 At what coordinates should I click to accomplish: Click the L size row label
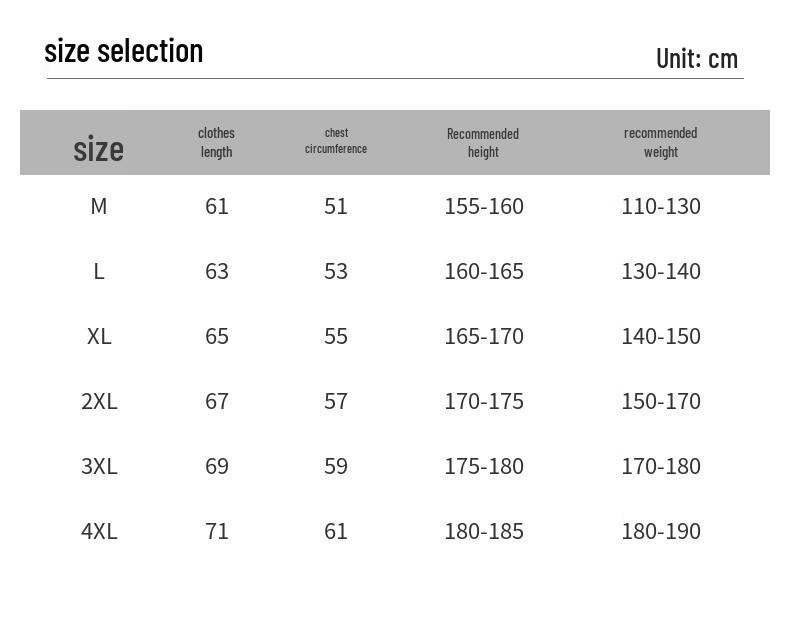click(x=99, y=271)
